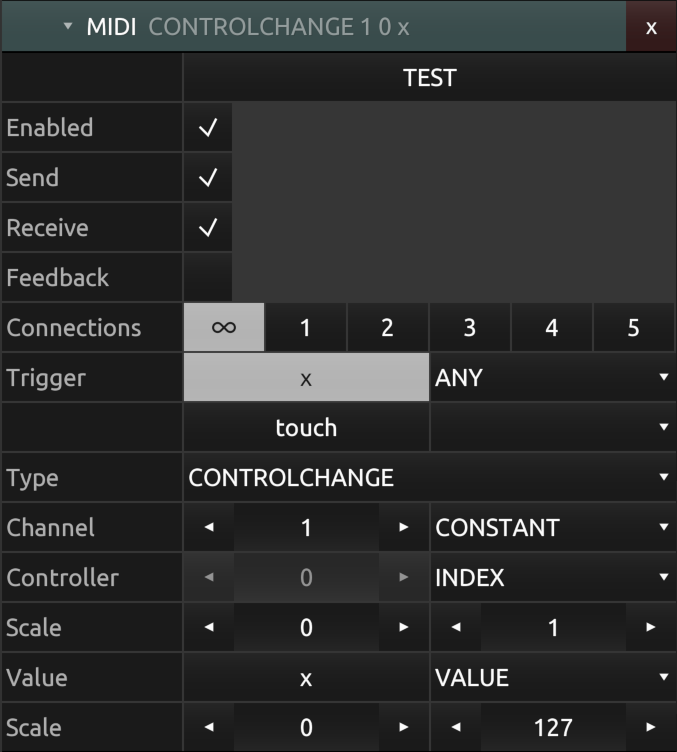The image size is (677, 752).
Task: Increase the Controller Scale minimum value
Action: 404,627
